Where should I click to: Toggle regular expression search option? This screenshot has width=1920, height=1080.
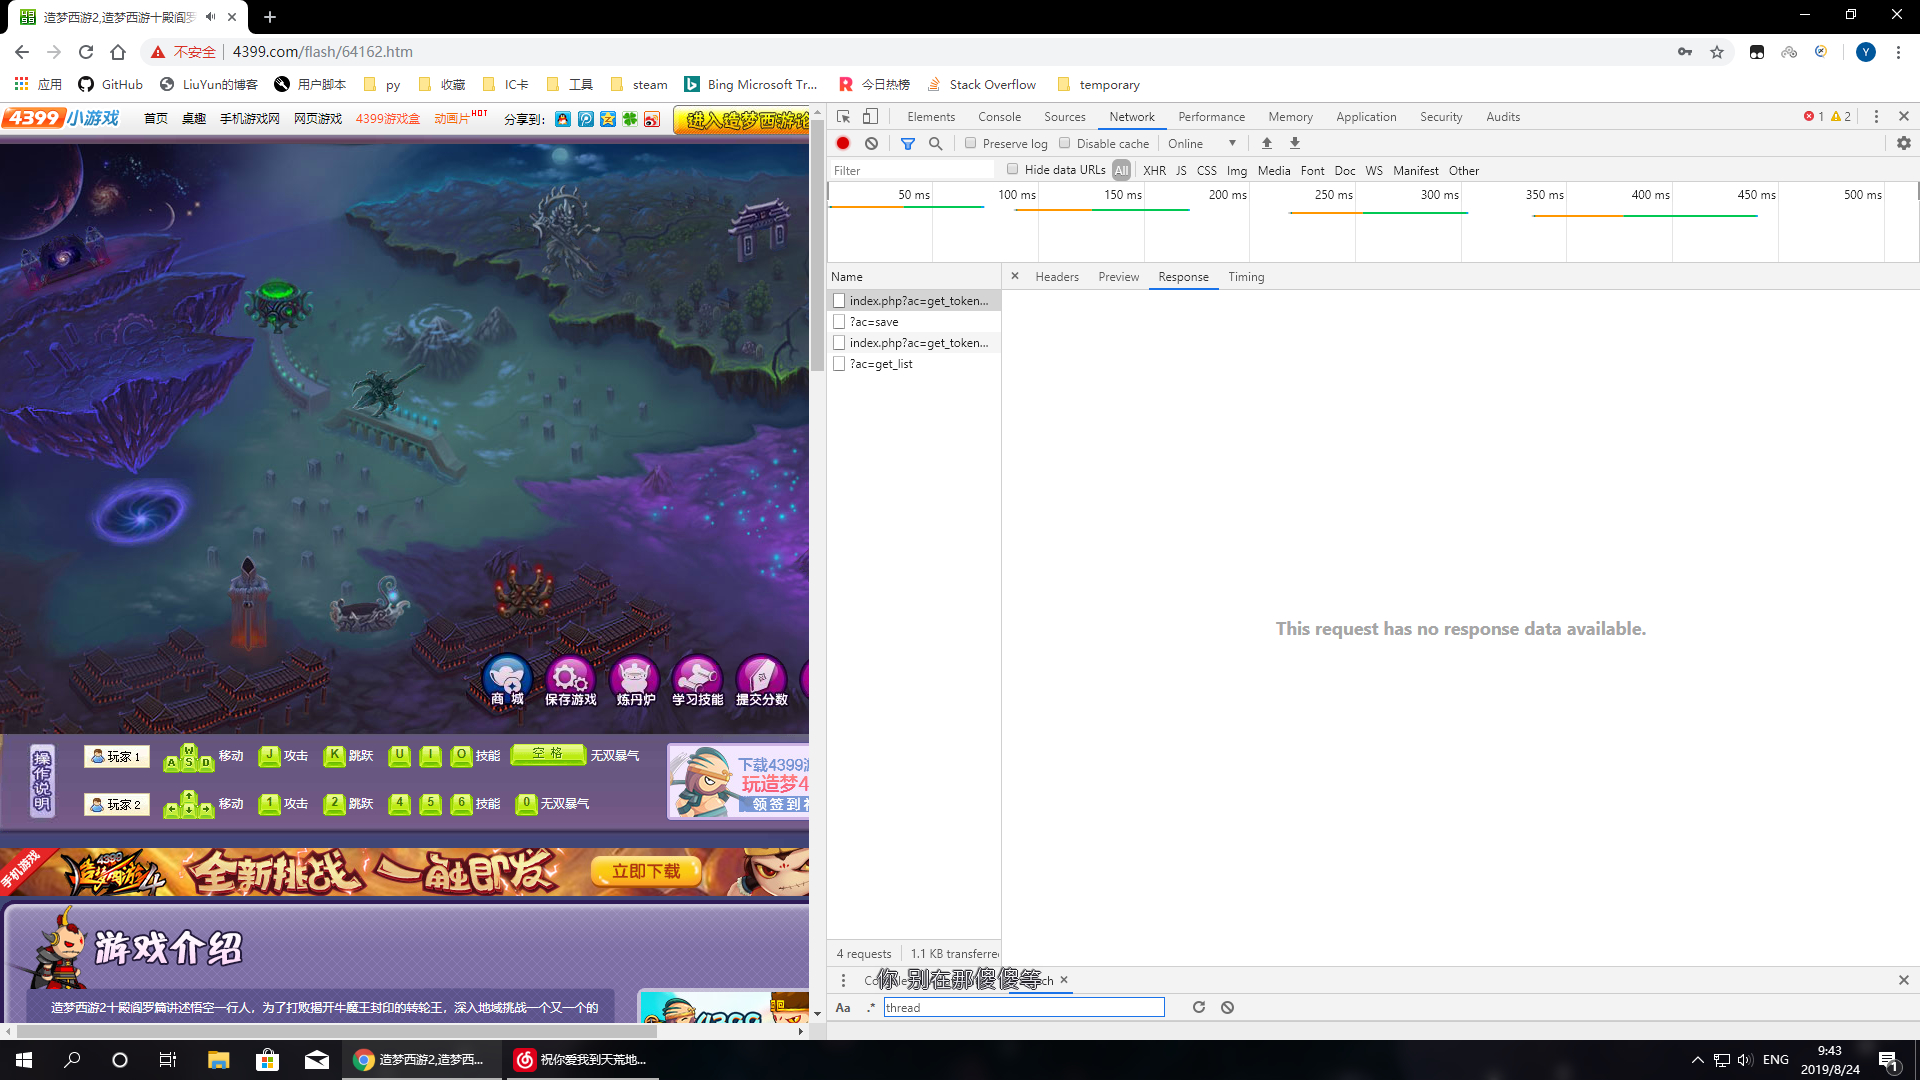click(871, 1008)
